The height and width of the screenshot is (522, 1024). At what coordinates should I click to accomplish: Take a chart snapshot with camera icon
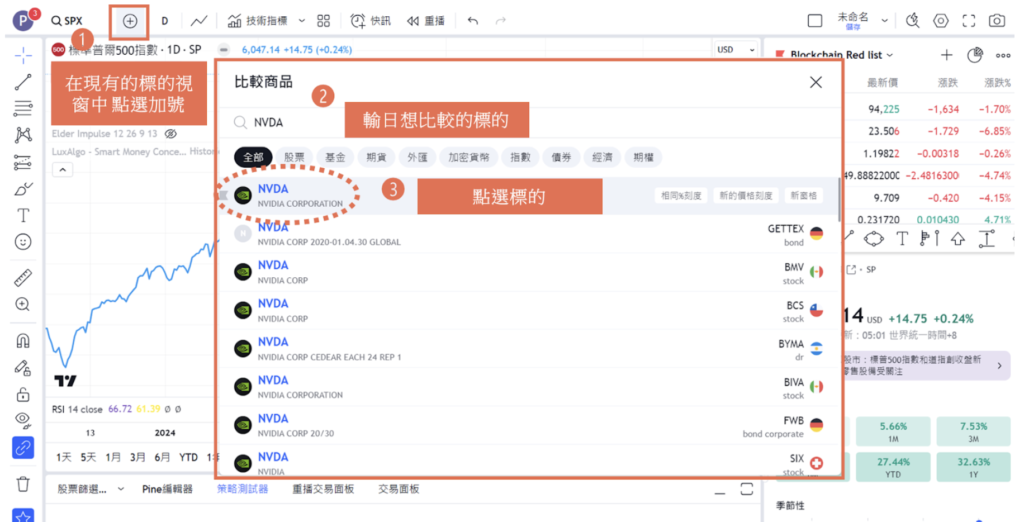997,21
